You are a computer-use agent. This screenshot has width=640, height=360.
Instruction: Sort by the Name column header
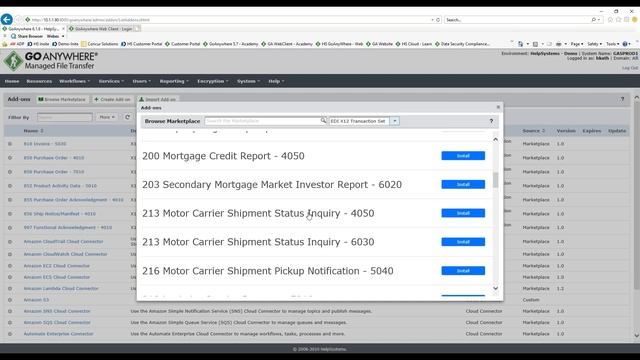point(33,131)
